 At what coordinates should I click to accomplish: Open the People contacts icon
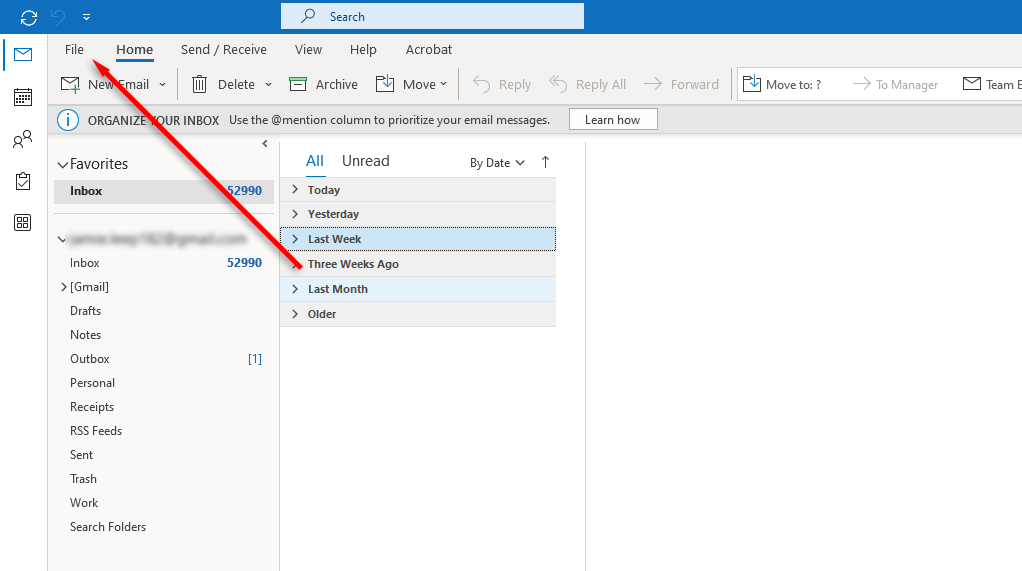(22, 140)
